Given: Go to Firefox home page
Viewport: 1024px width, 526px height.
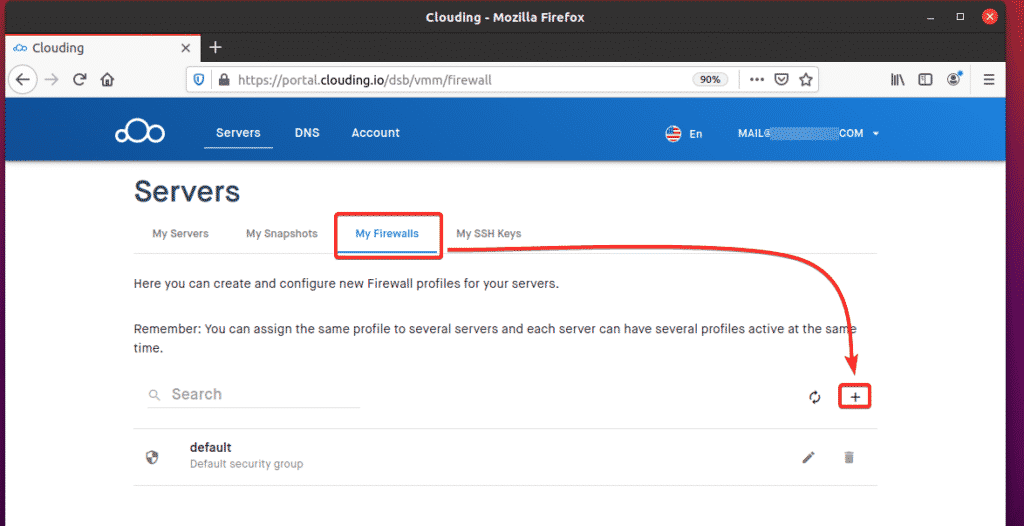Looking at the screenshot, I should (x=107, y=80).
